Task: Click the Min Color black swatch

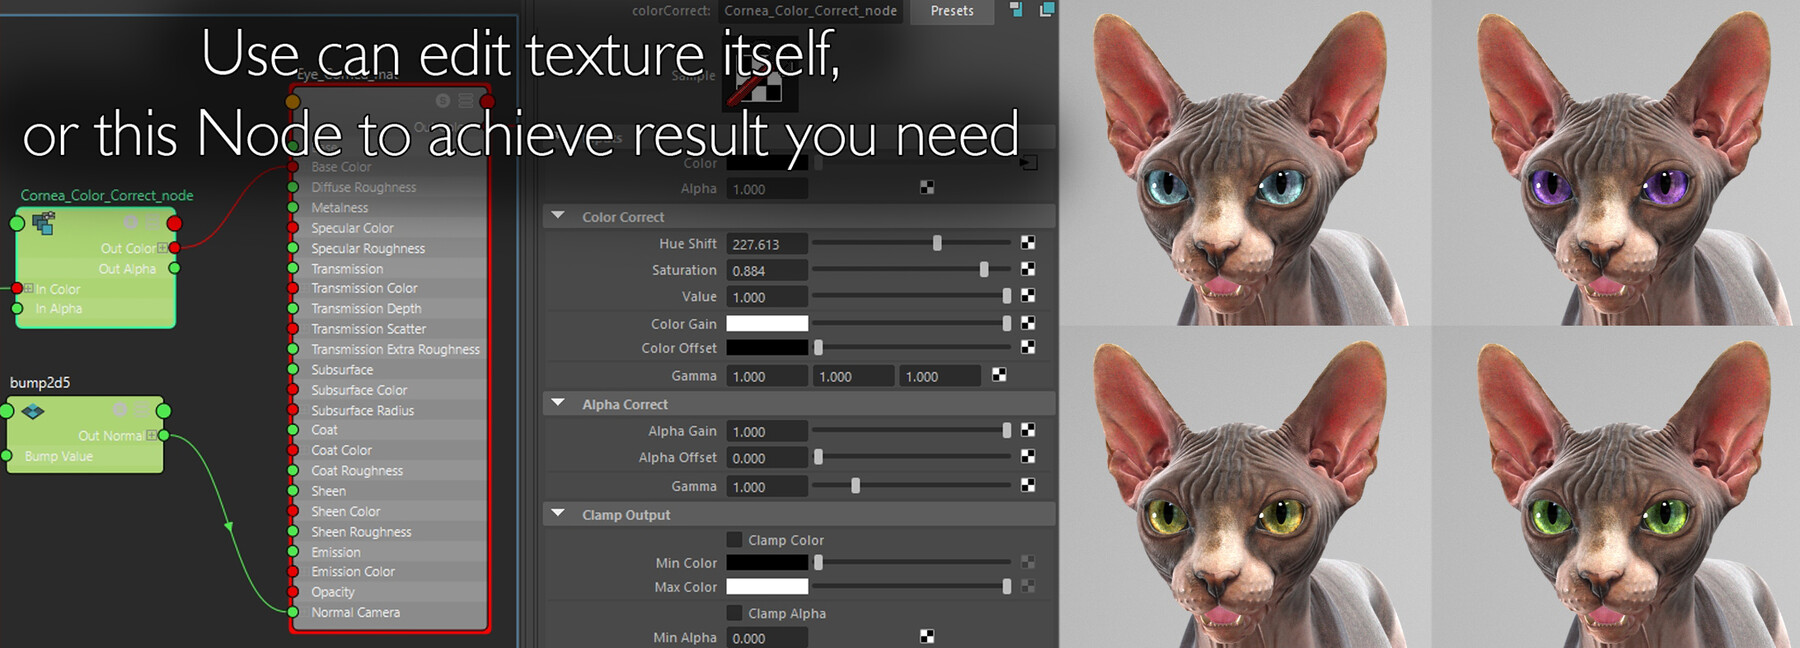Action: pos(767,563)
